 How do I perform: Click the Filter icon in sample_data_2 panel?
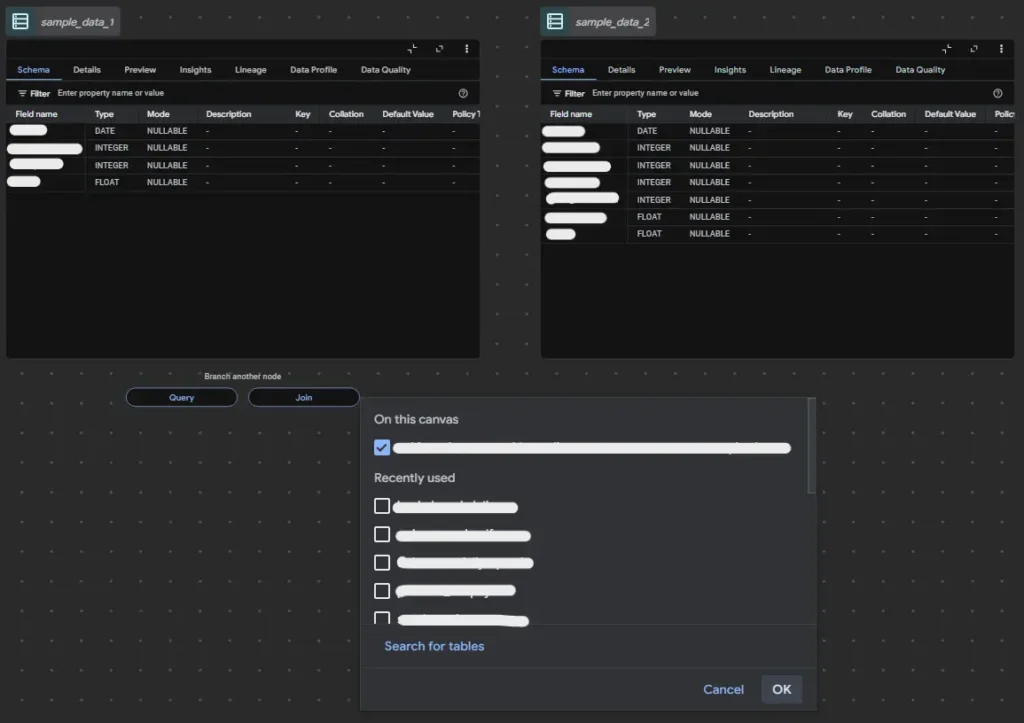pyautogui.click(x=557, y=93)
